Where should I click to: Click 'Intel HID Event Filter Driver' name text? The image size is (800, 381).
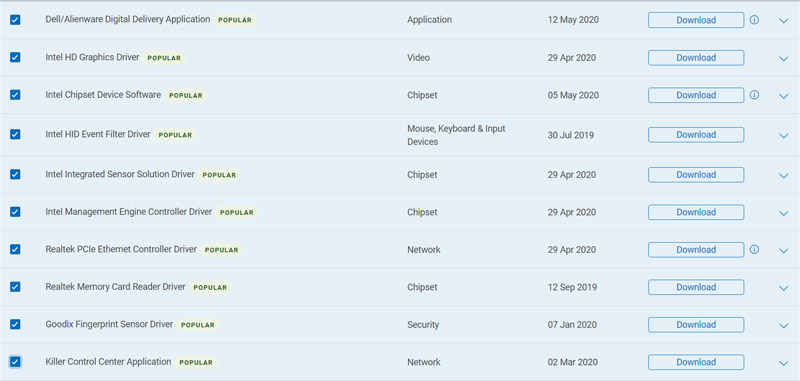click(98, 134)
